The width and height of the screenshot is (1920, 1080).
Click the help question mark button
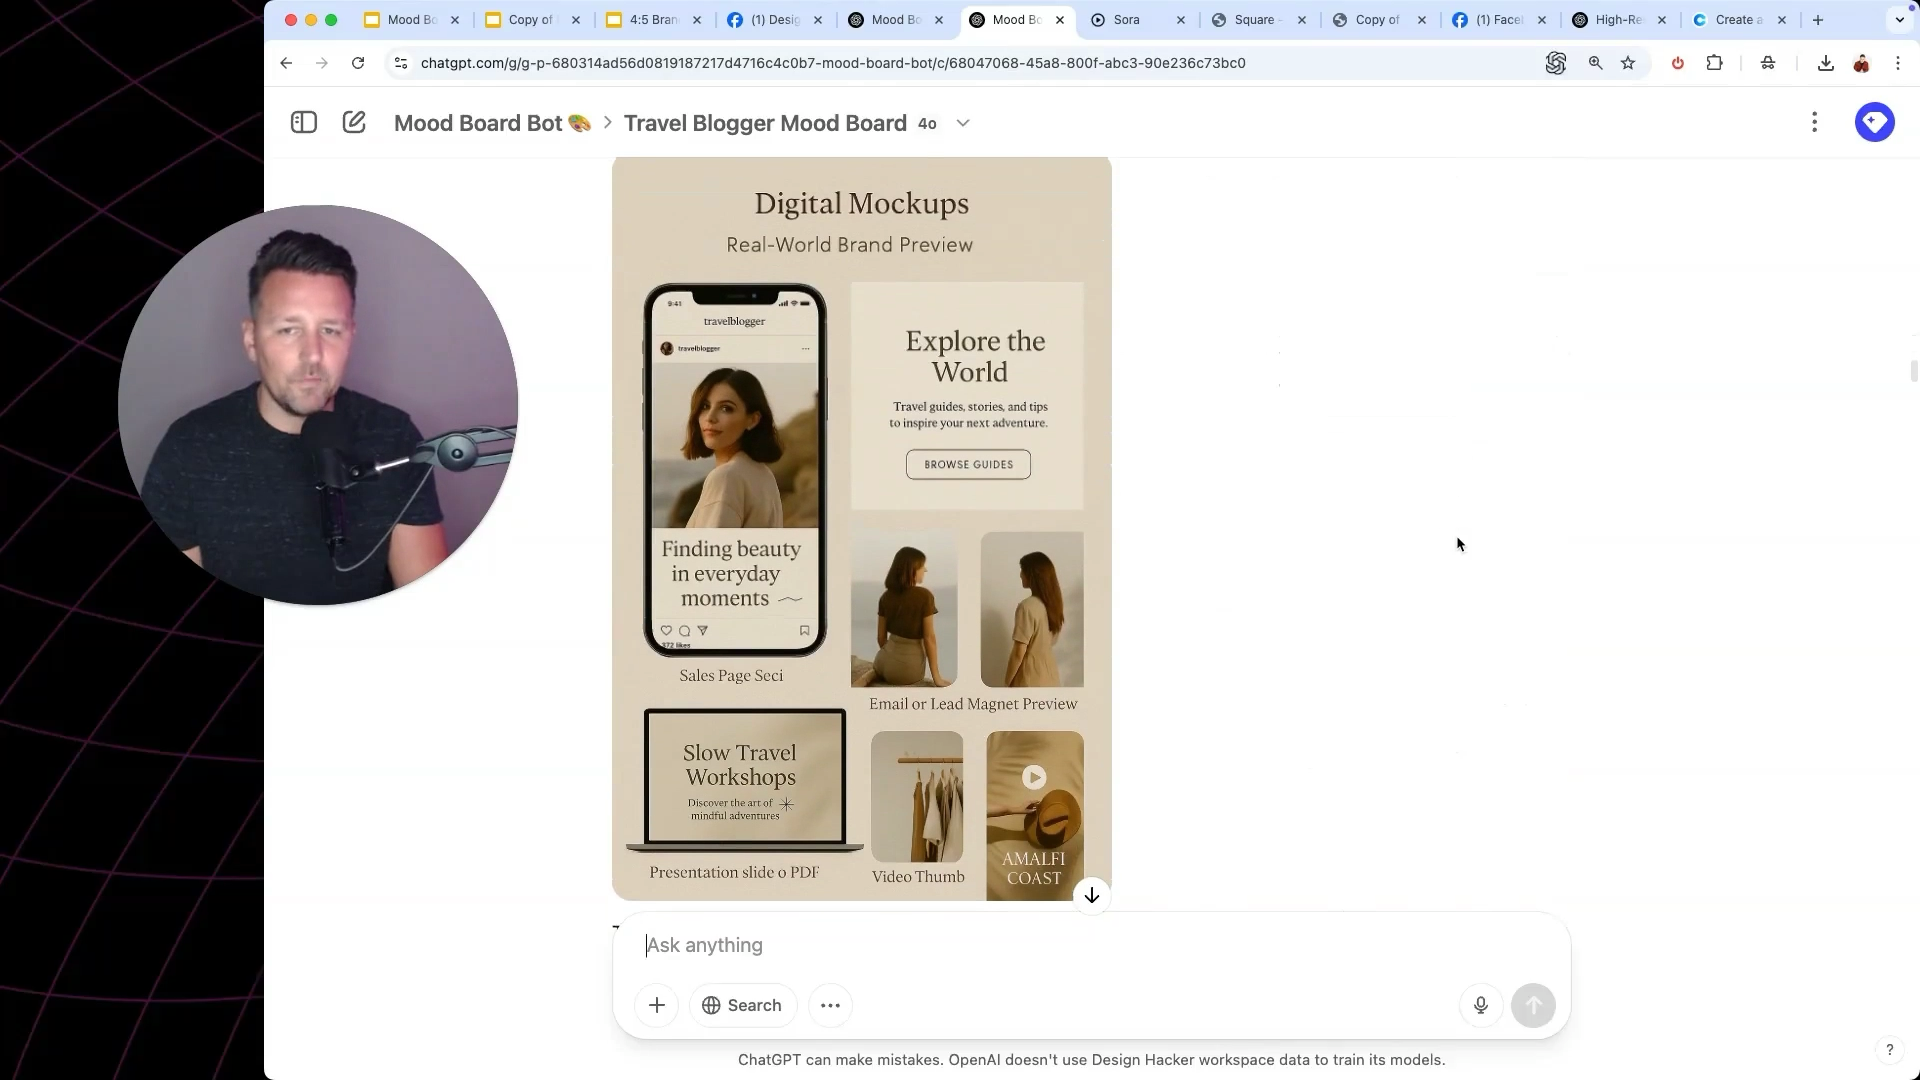[x=1889, y=1049]
